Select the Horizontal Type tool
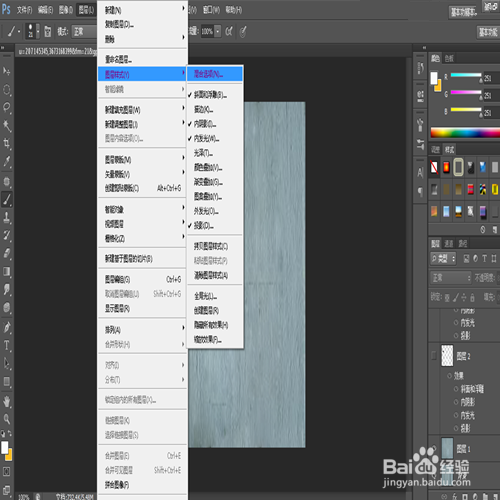500x500 pixels. (6, 345)
